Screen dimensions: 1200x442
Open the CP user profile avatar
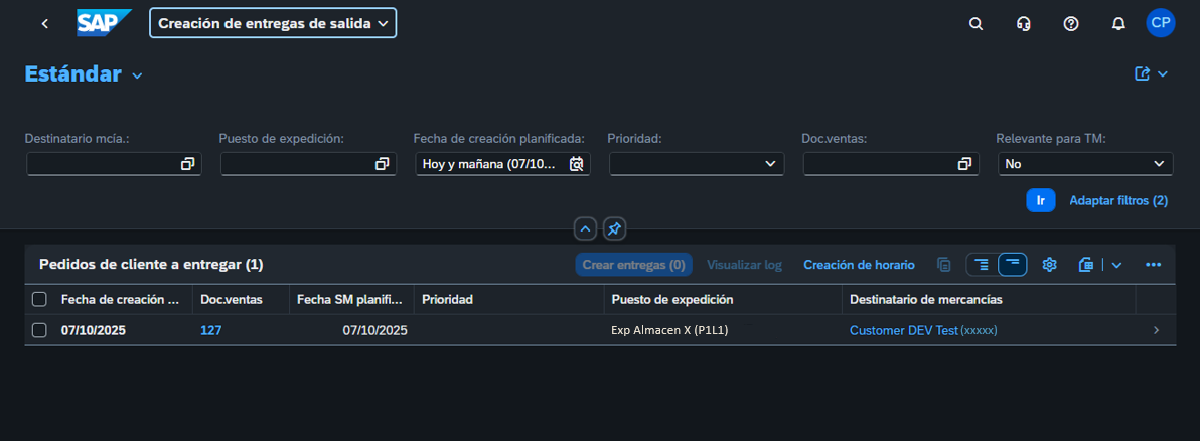pyautogui.click(x=1160, y=23)
